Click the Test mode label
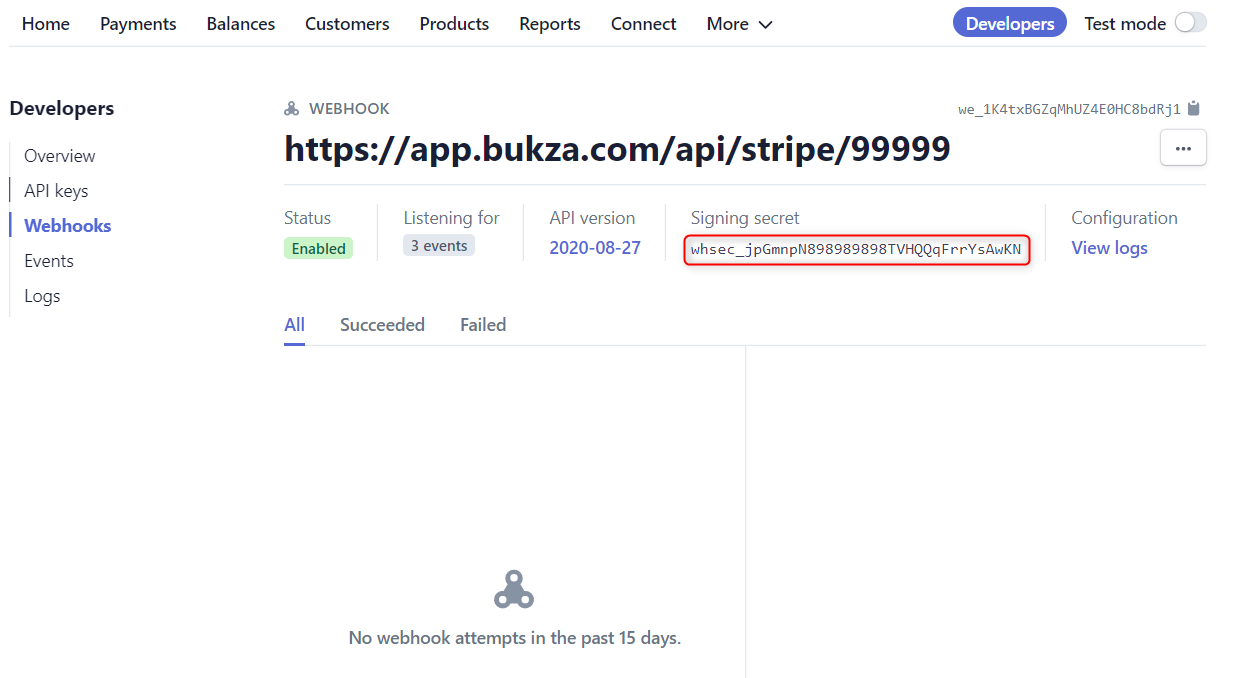1243x678 pixels. [1125, 24]
